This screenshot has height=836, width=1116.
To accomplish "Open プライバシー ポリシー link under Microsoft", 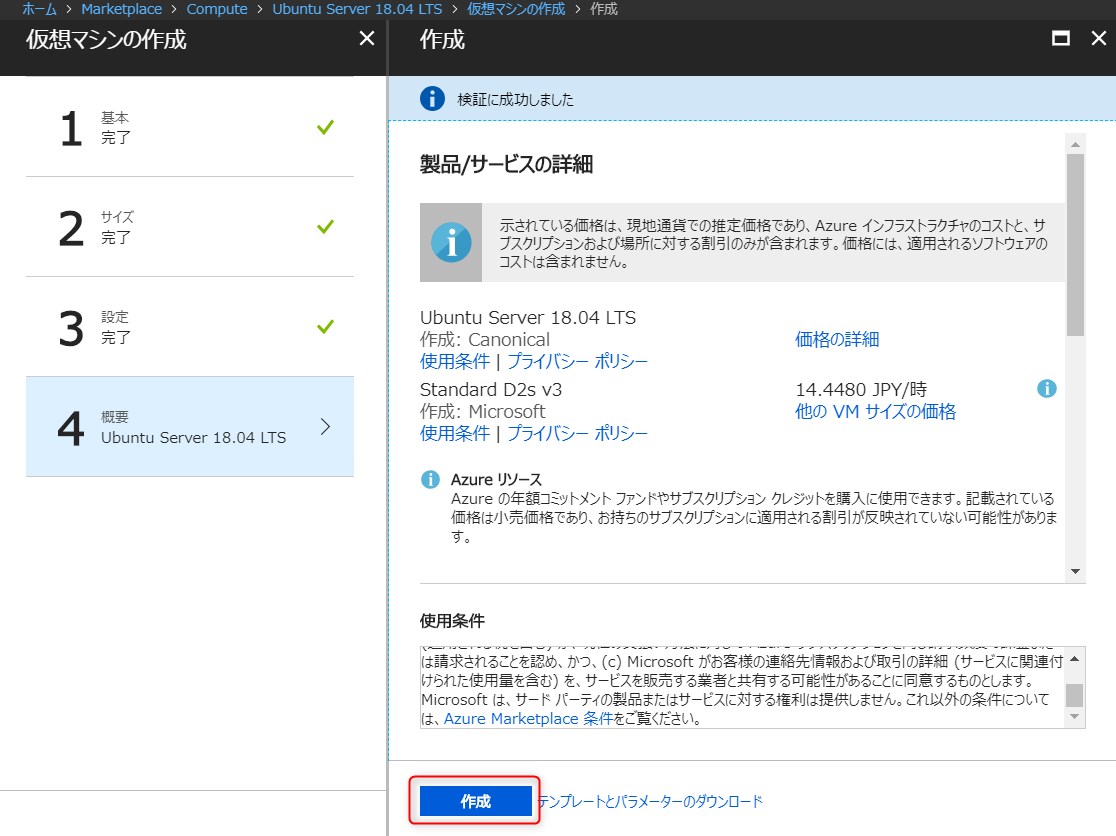I will pyautogui.click(x=577, y=433).
